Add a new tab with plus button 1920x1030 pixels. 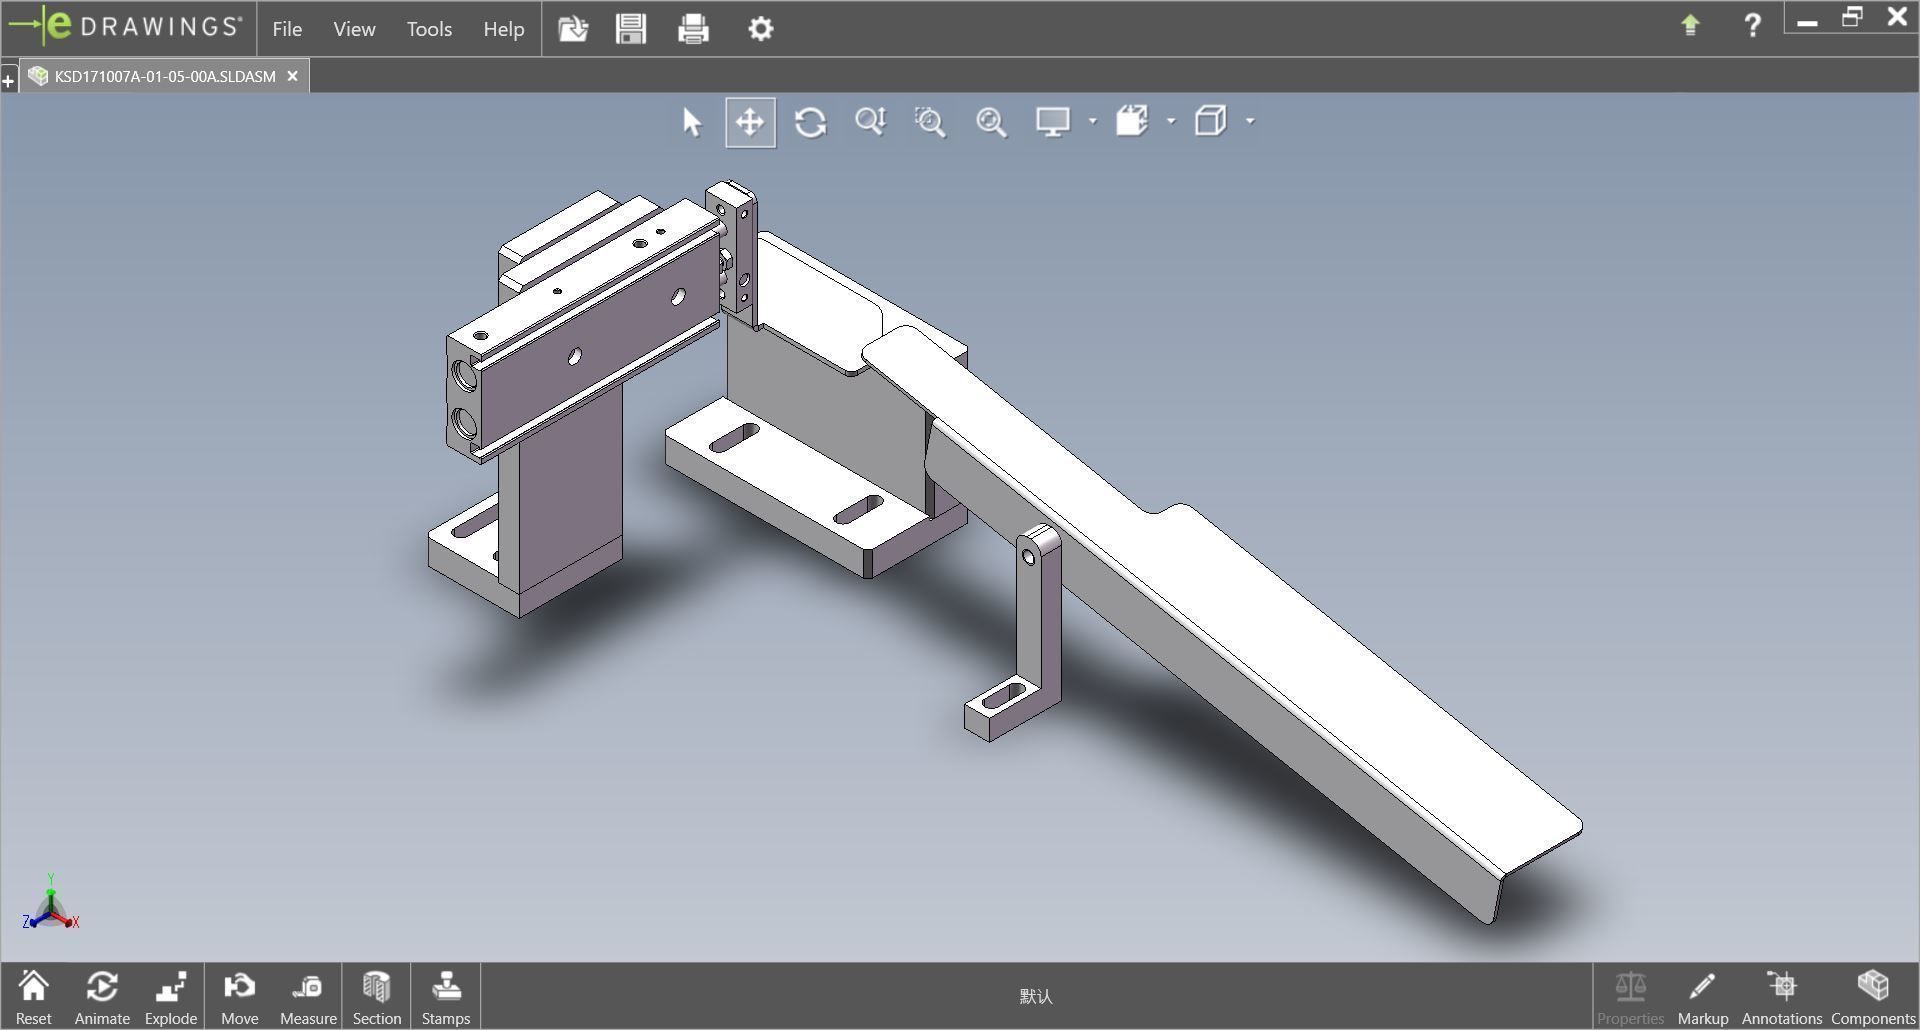pyautogui.click(x=8, y=80)
